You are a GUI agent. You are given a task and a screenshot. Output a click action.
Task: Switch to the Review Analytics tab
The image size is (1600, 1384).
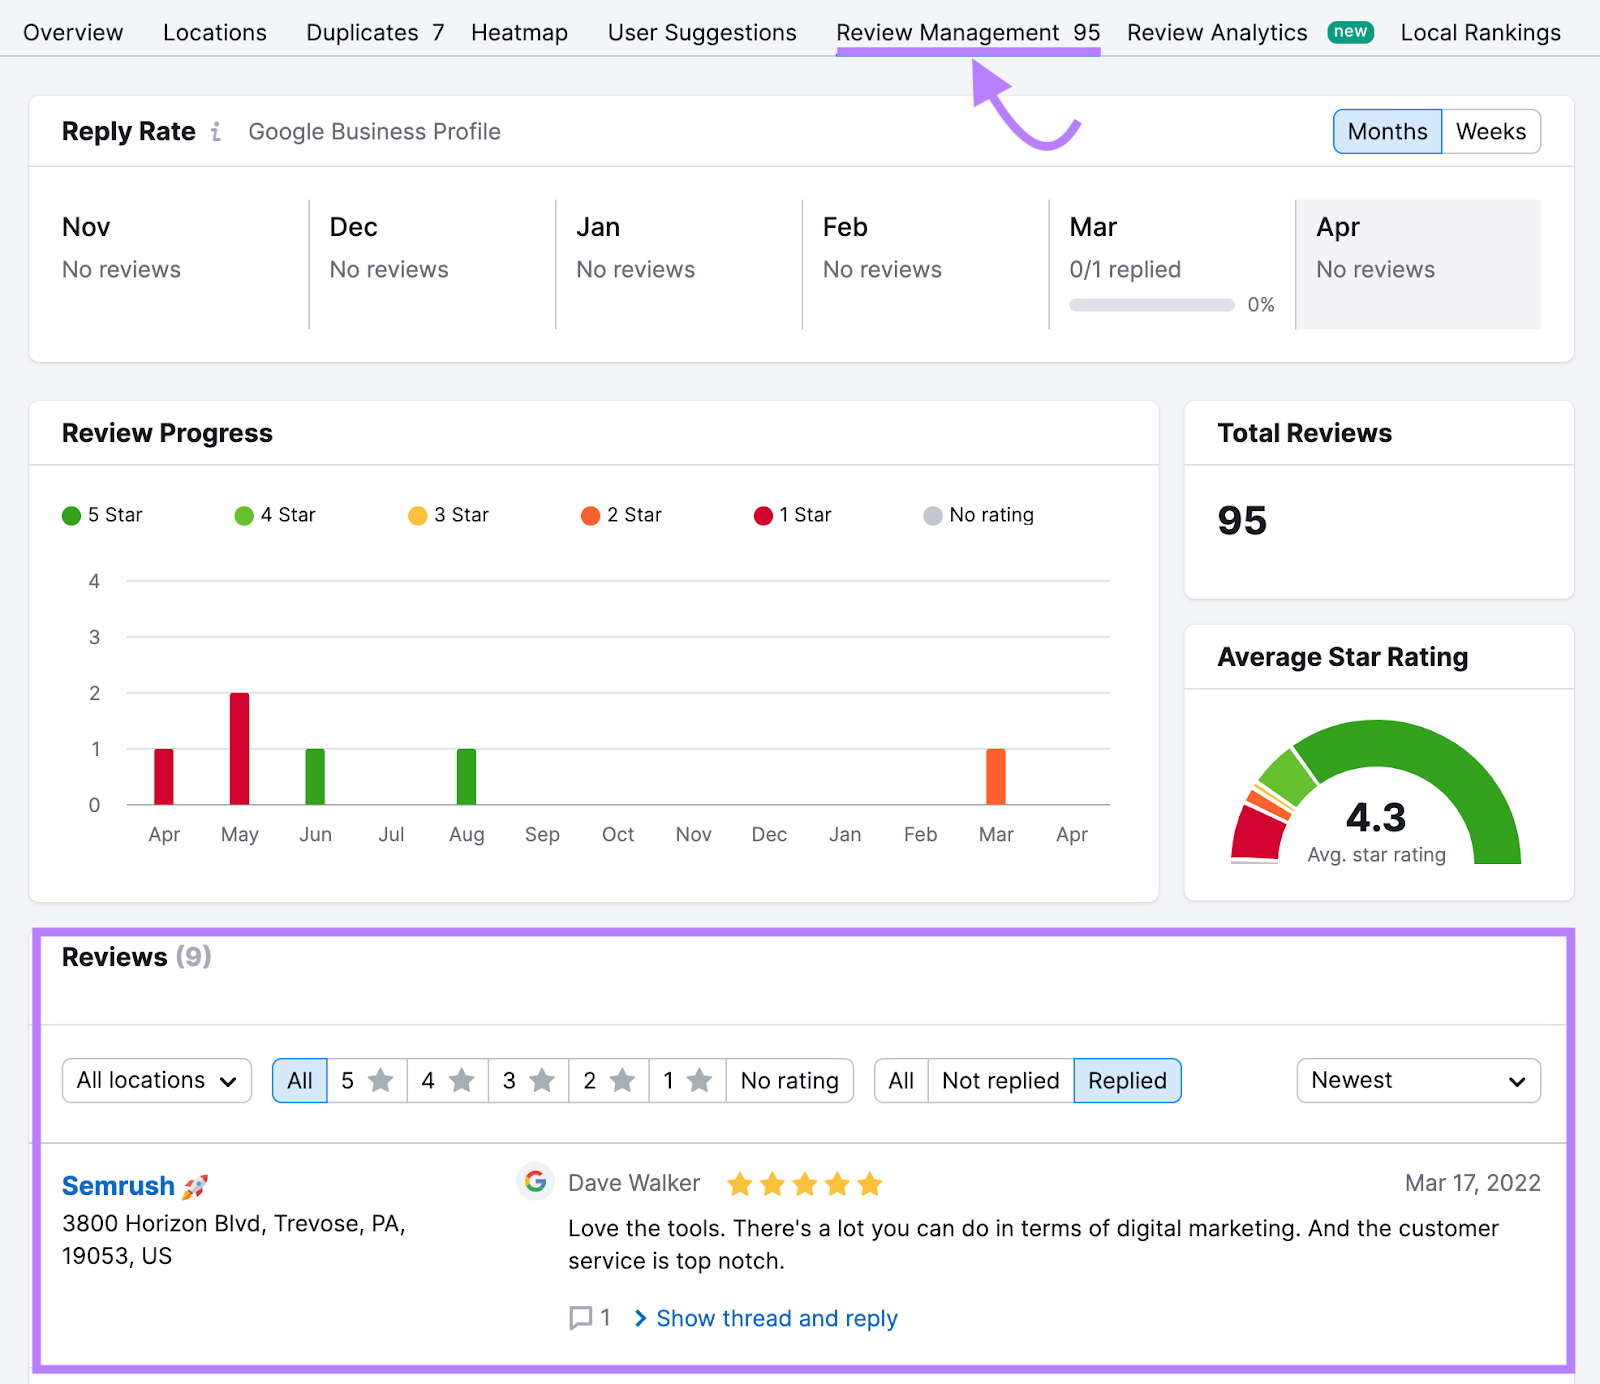[1216, 31]
